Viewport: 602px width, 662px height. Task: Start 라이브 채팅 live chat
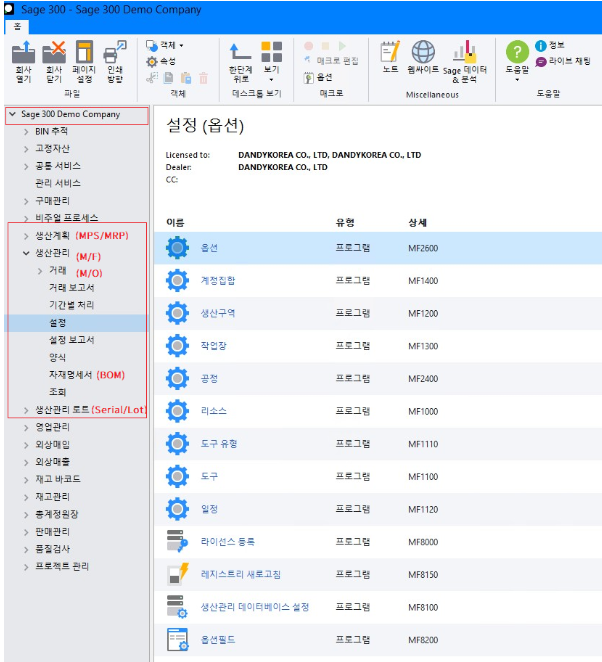point(563,62)
